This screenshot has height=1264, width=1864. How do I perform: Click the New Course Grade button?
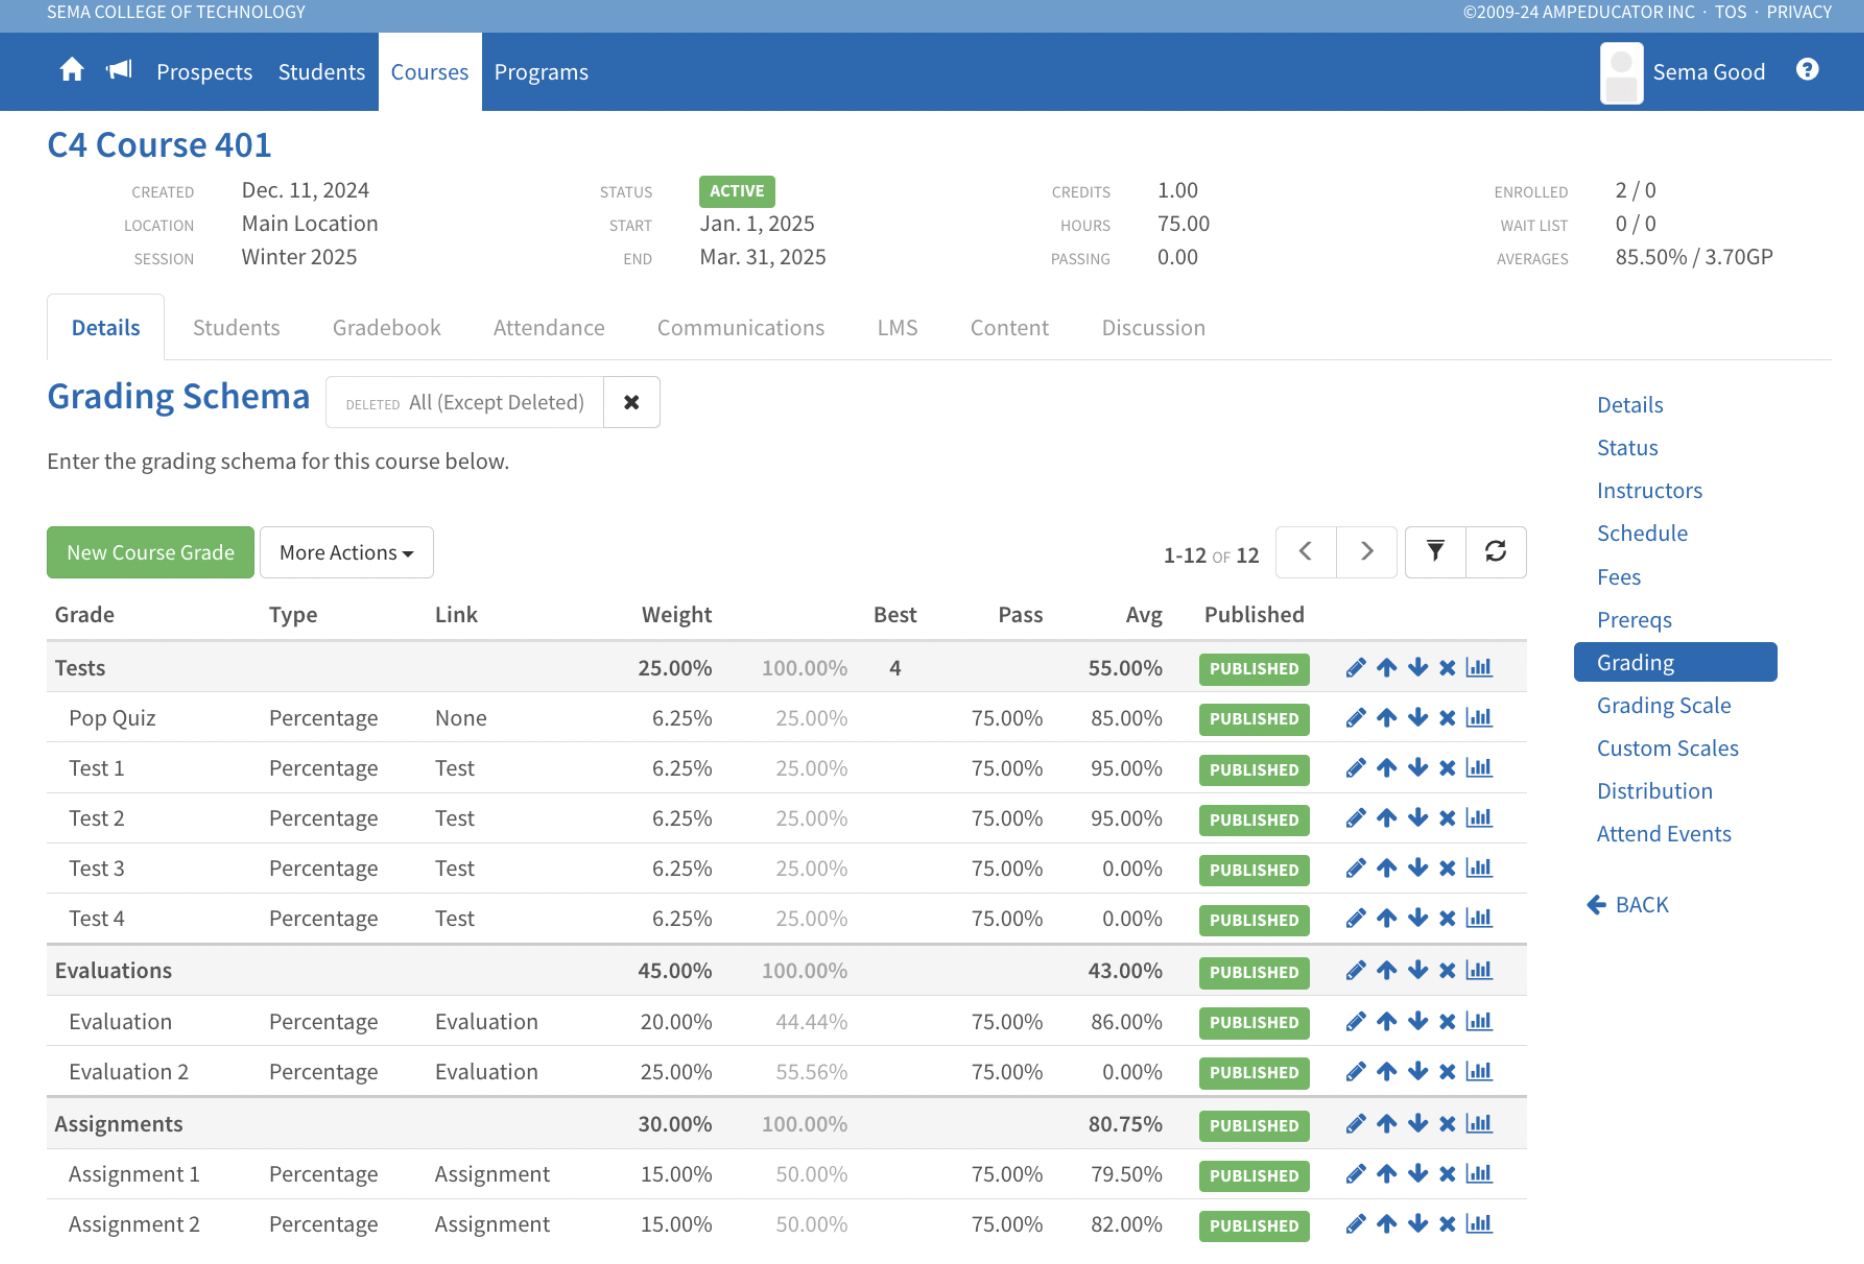150,552
